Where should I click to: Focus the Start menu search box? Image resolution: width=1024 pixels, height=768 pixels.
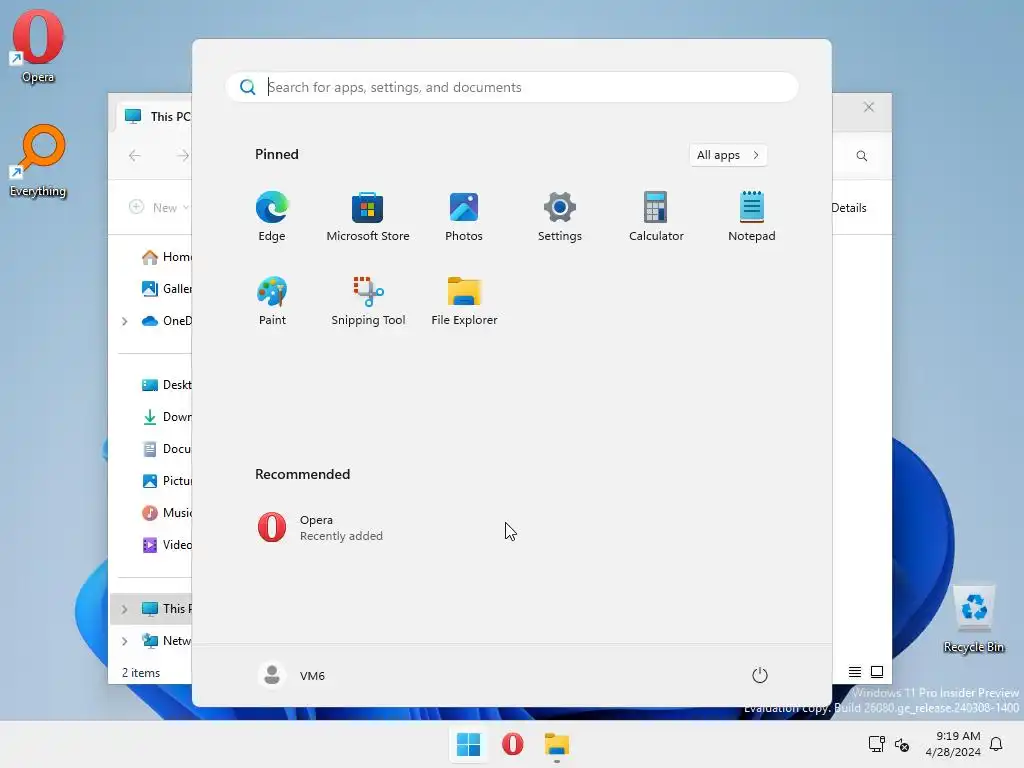point(512,87)
